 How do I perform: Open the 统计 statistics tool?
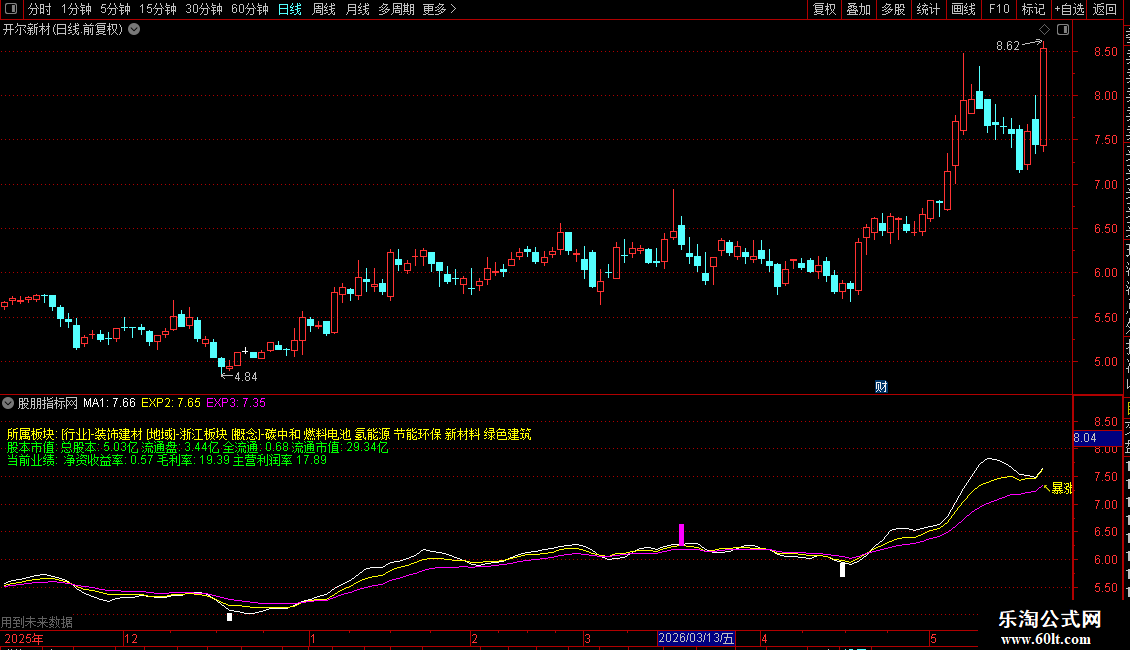[928, 9]
